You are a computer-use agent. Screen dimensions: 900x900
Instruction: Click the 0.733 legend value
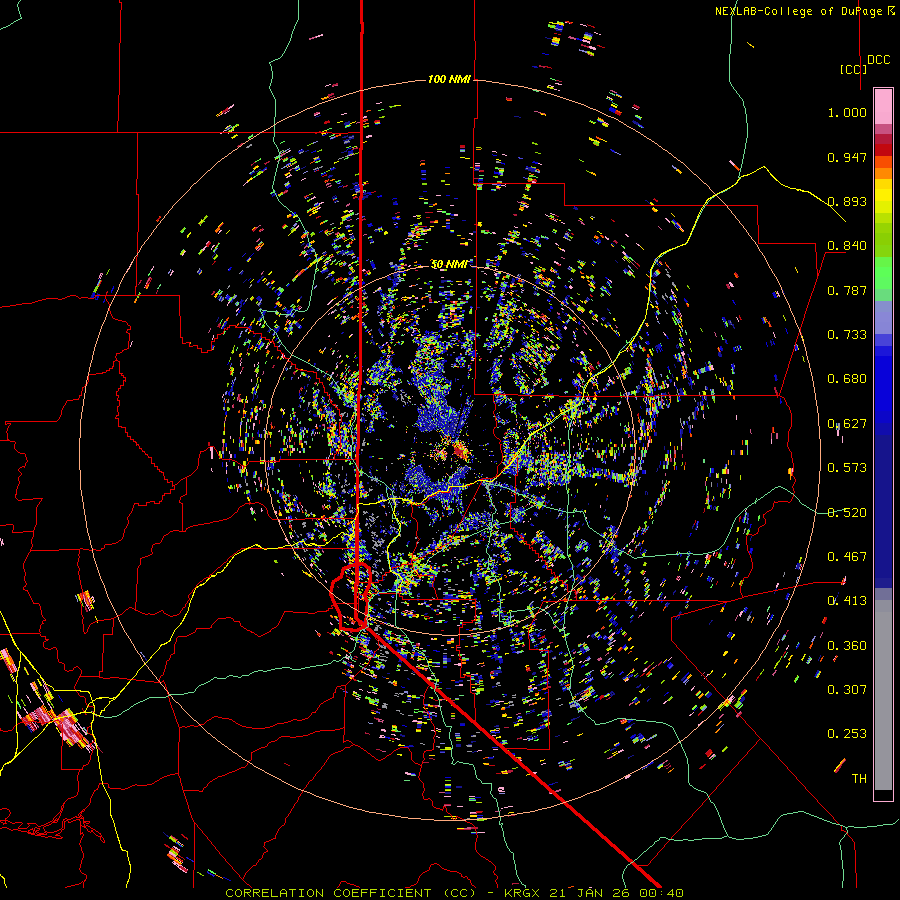point(847,335)
